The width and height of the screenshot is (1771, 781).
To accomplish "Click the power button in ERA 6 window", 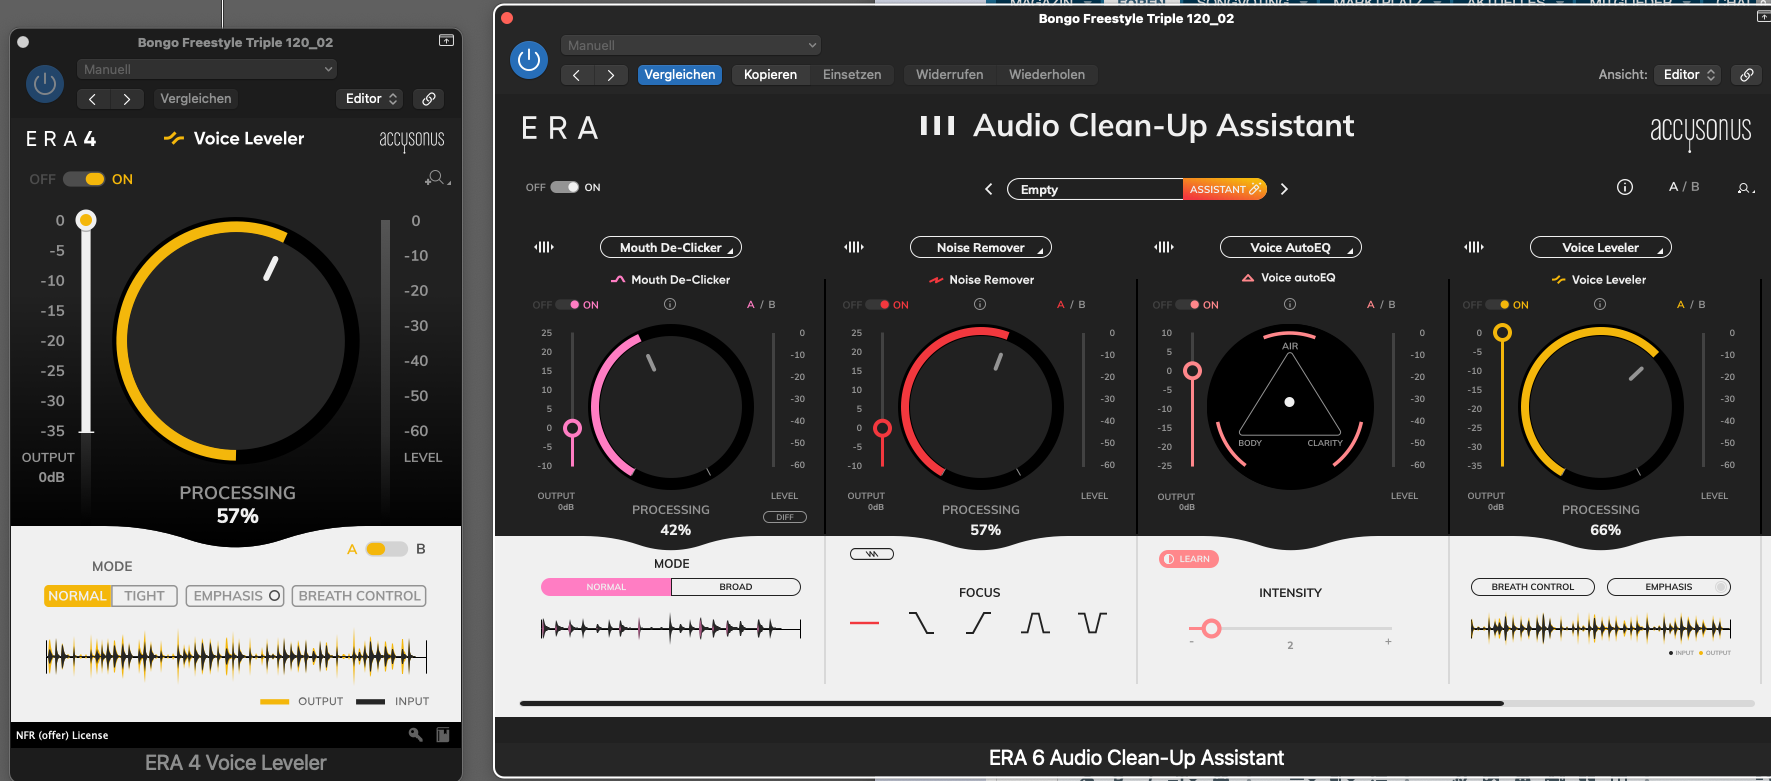I will 529,60.
